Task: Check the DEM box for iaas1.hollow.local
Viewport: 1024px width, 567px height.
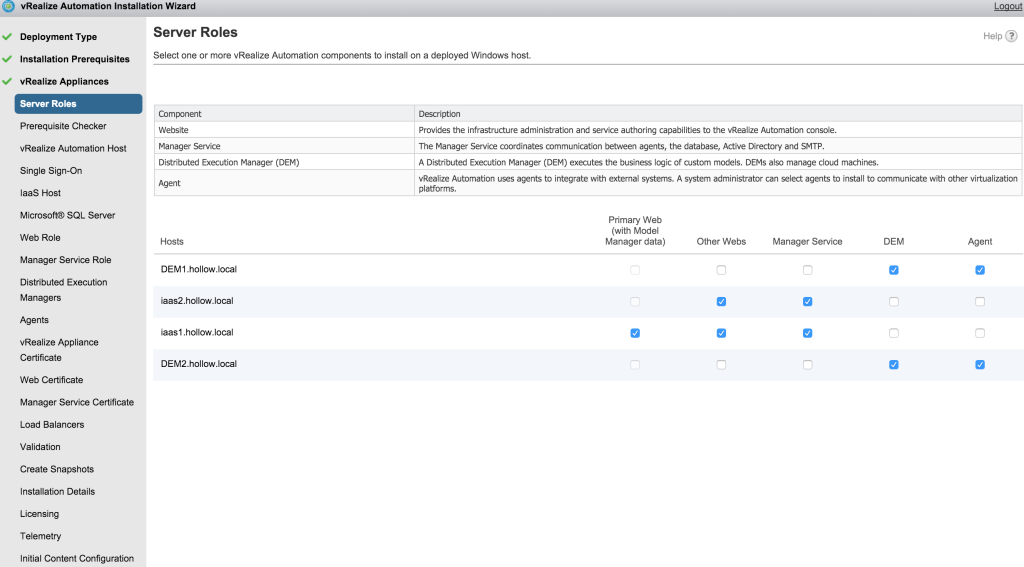Action: point(893,333)
